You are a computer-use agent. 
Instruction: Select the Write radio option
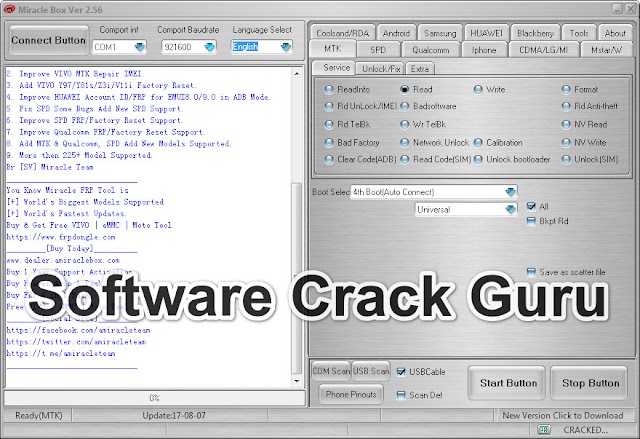(478, 89)
